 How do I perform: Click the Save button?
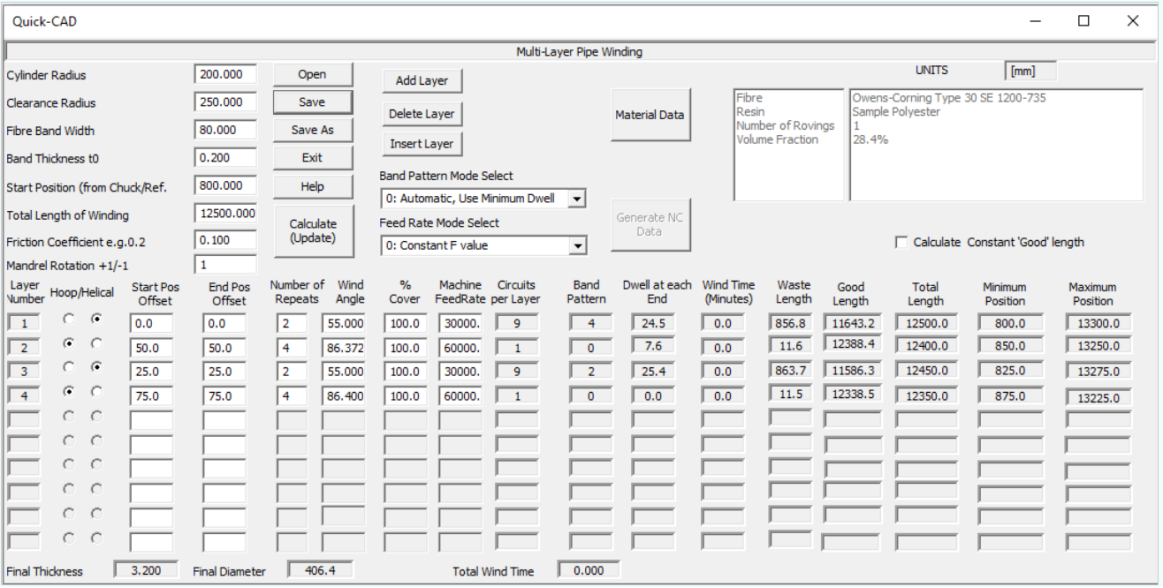[312, 102]
